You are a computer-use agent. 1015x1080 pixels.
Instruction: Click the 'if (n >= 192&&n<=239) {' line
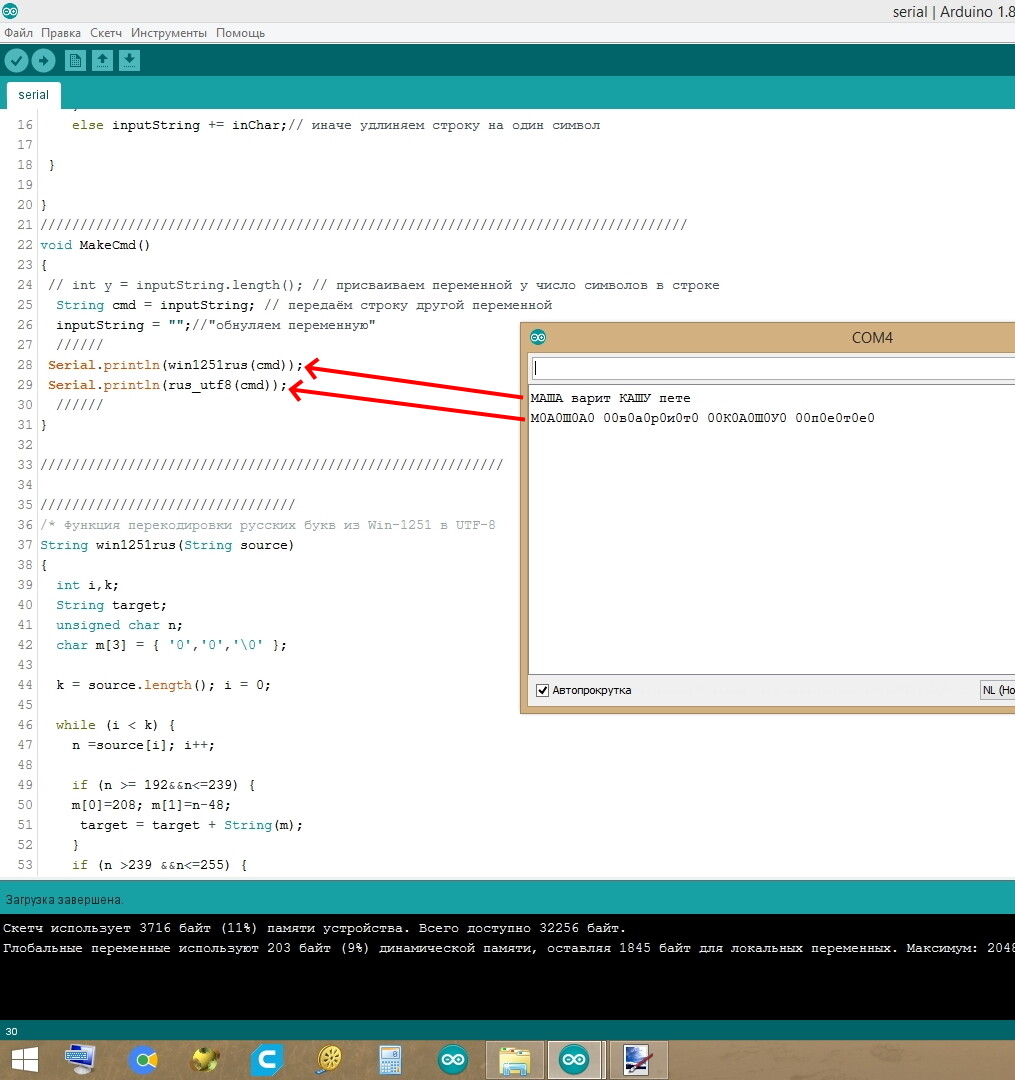coord(163,785)
